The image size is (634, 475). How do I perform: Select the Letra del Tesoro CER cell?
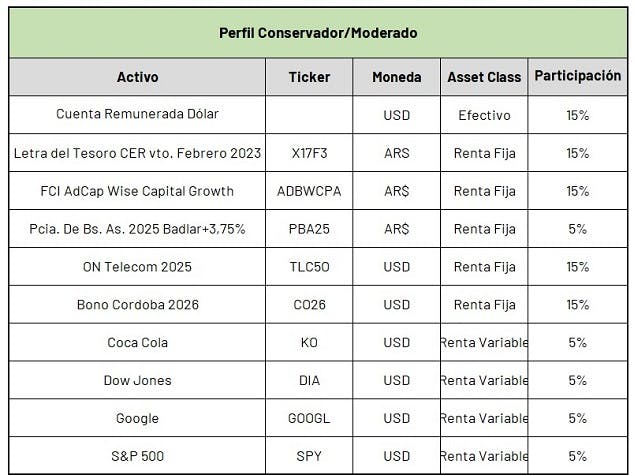(x=137, y=153)
